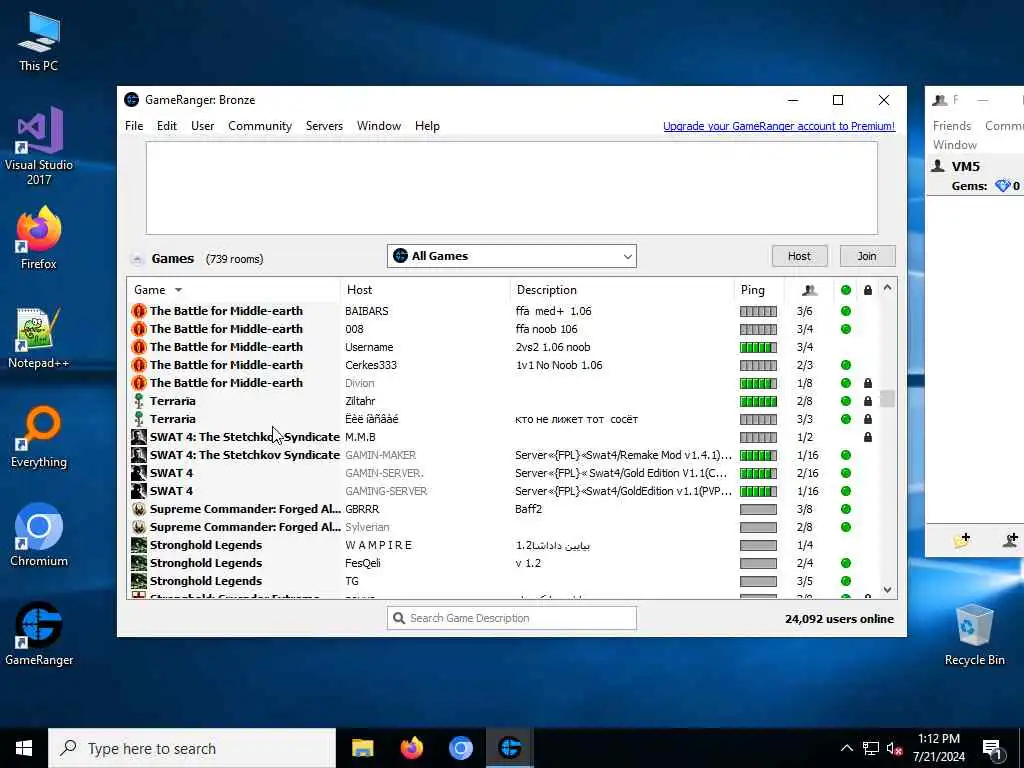This screenshot has width=1024, height=768.
Task: Select the SWAT 4 room hosted by M.M.B
Action: 504,437
